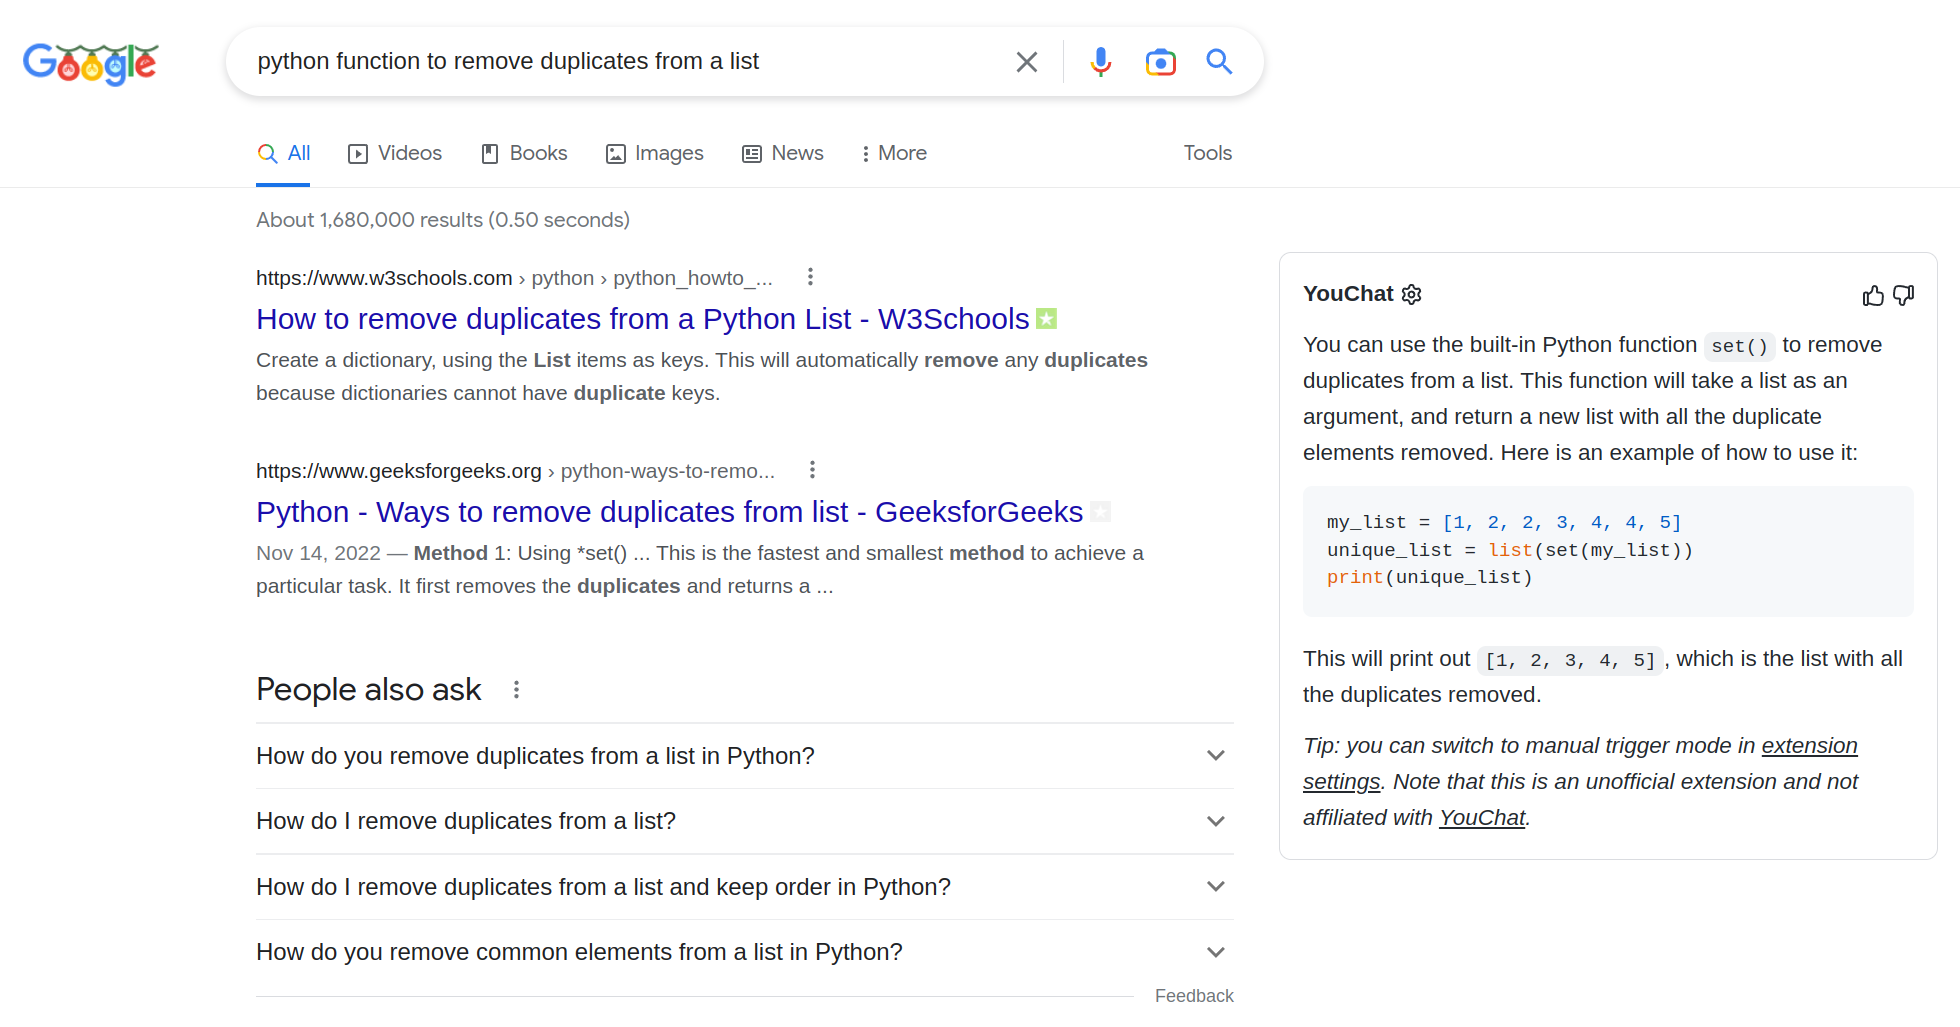The width and height of the screenshot is (1960, 1027).
Task: Click the print(unique_list) code line
Action: click(1429, 577)
